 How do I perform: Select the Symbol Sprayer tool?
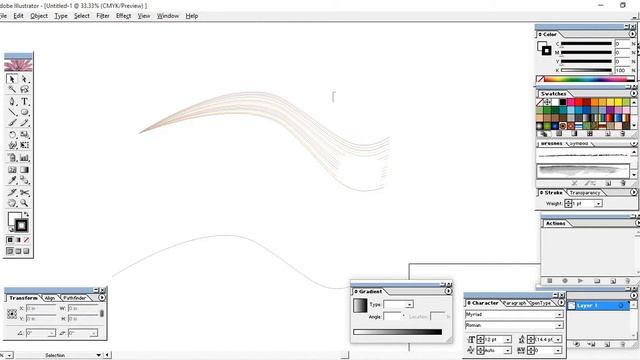pyautogui.click(x=12, y=158)
